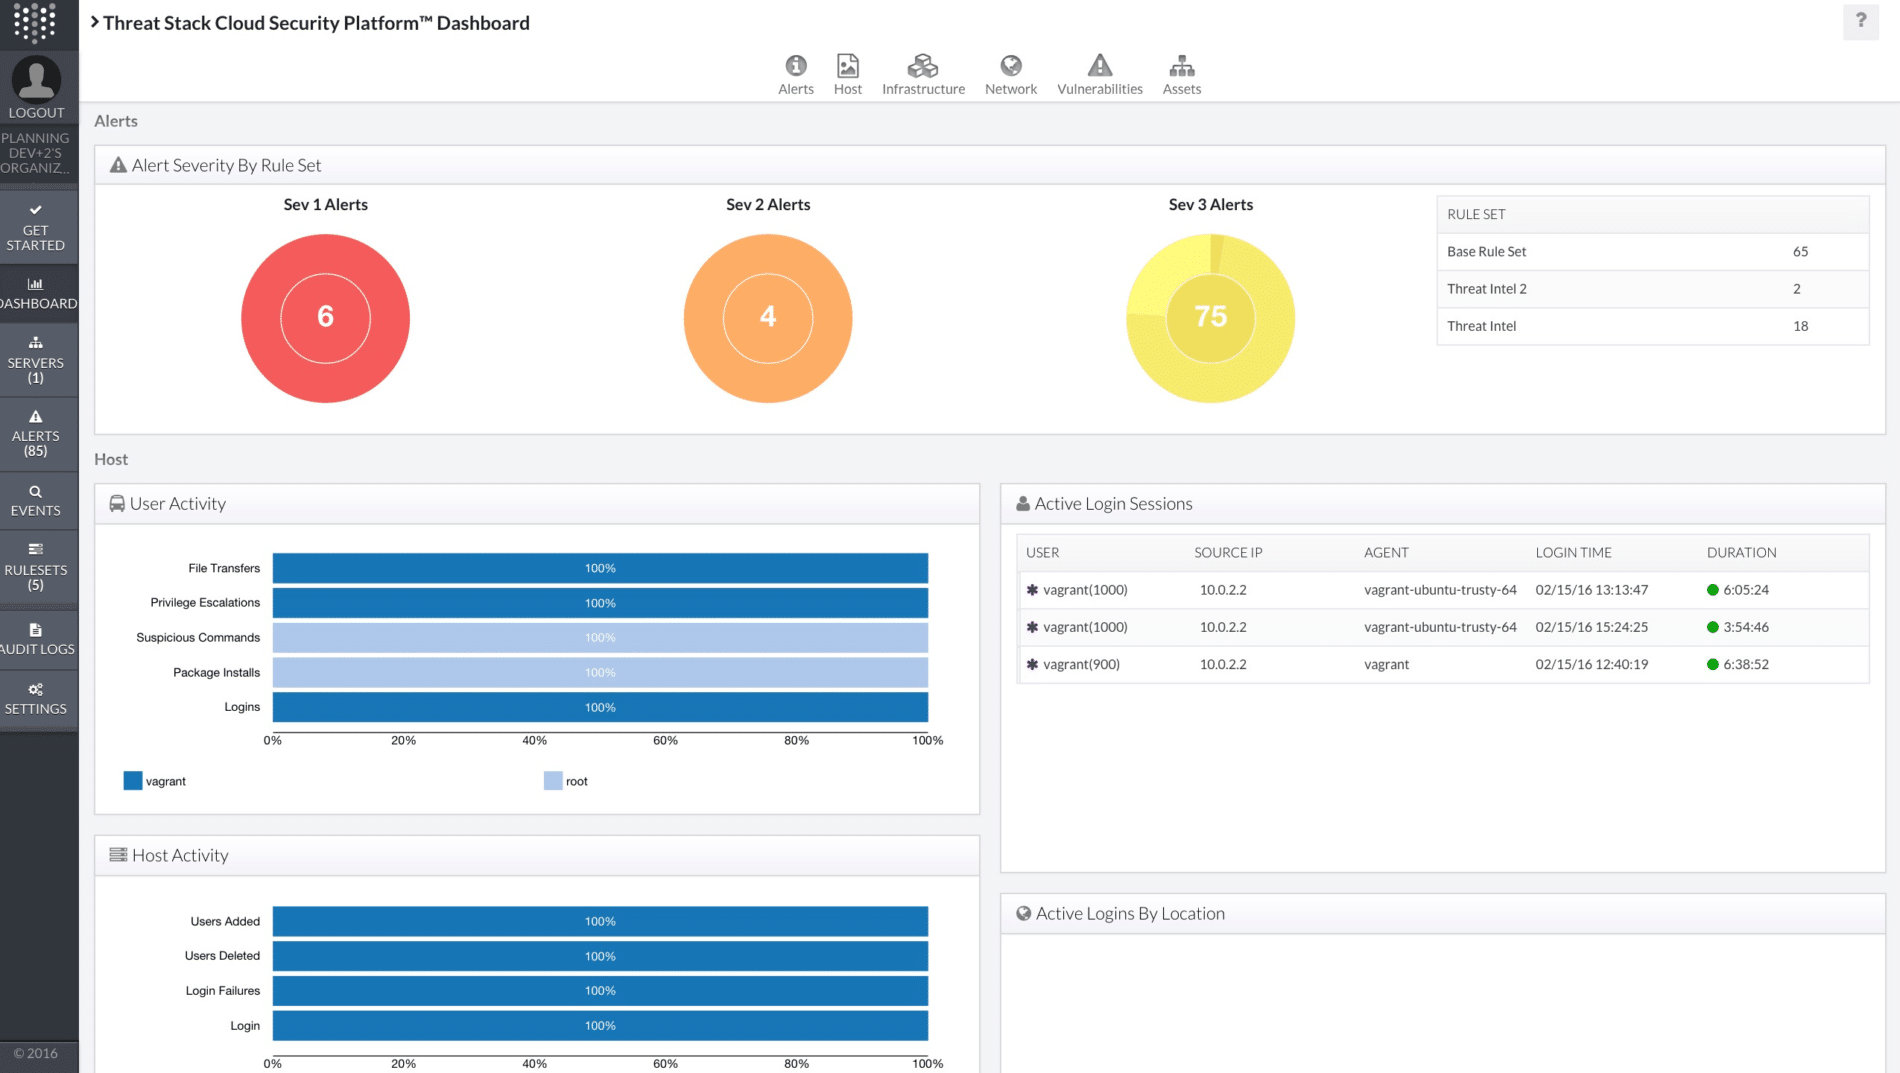Image resolution: width=1900 pixels, height=1073 pixels.
Task: Toggle the root legend swatch in User Activity
Action: [x=553, y=781]
